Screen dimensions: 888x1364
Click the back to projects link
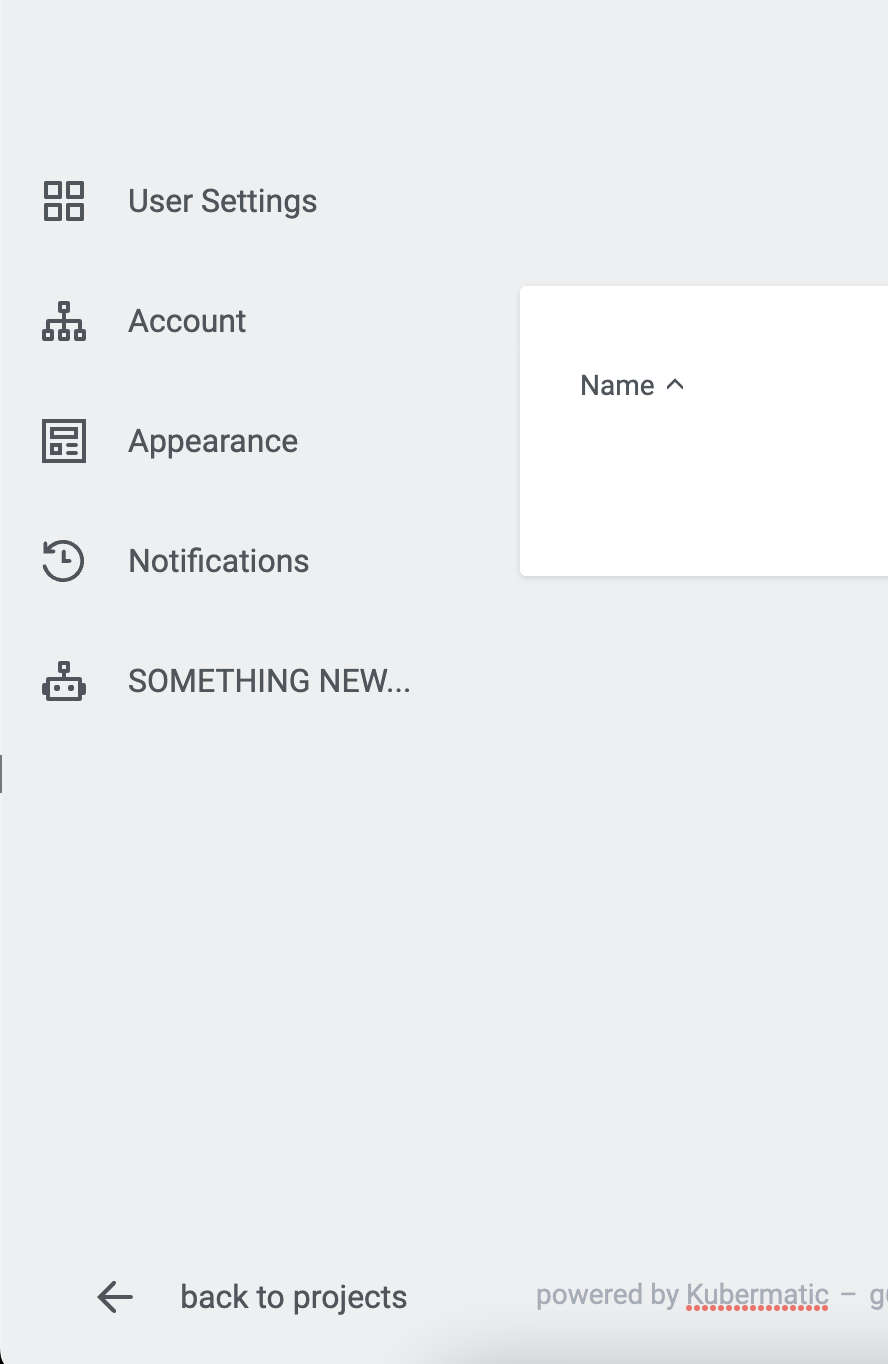tap(293, 1297)
